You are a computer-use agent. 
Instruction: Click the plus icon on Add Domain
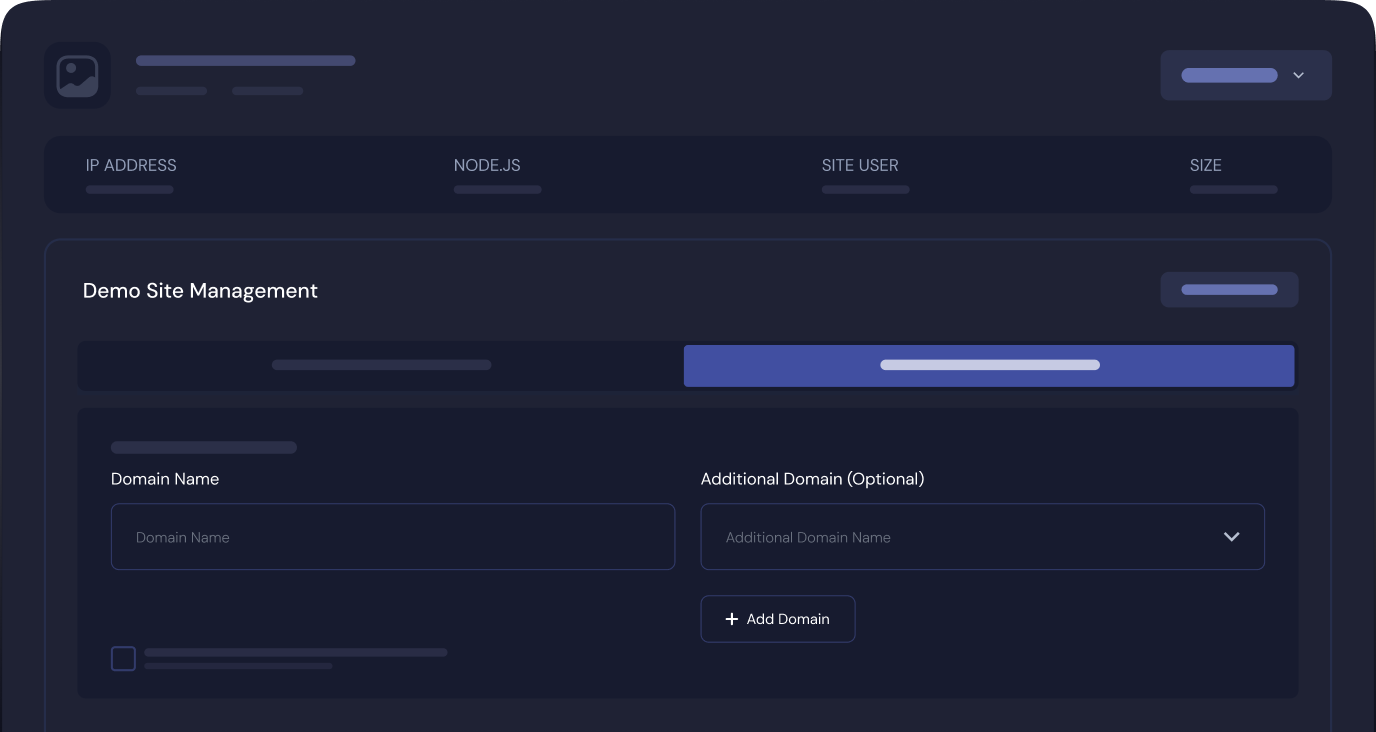click(731, 619)
